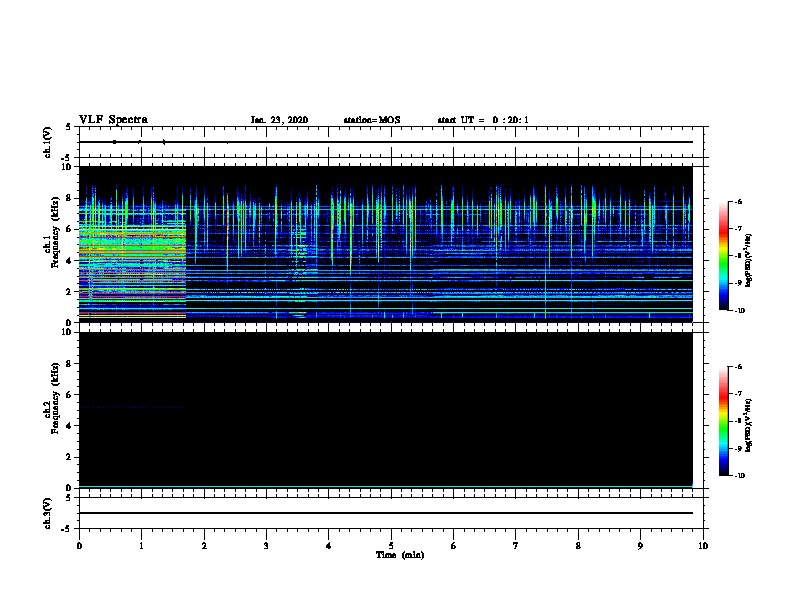792x612 pixels.
Task: Select the date text "Jan. 23, 2020"
Action: point(279,120)
